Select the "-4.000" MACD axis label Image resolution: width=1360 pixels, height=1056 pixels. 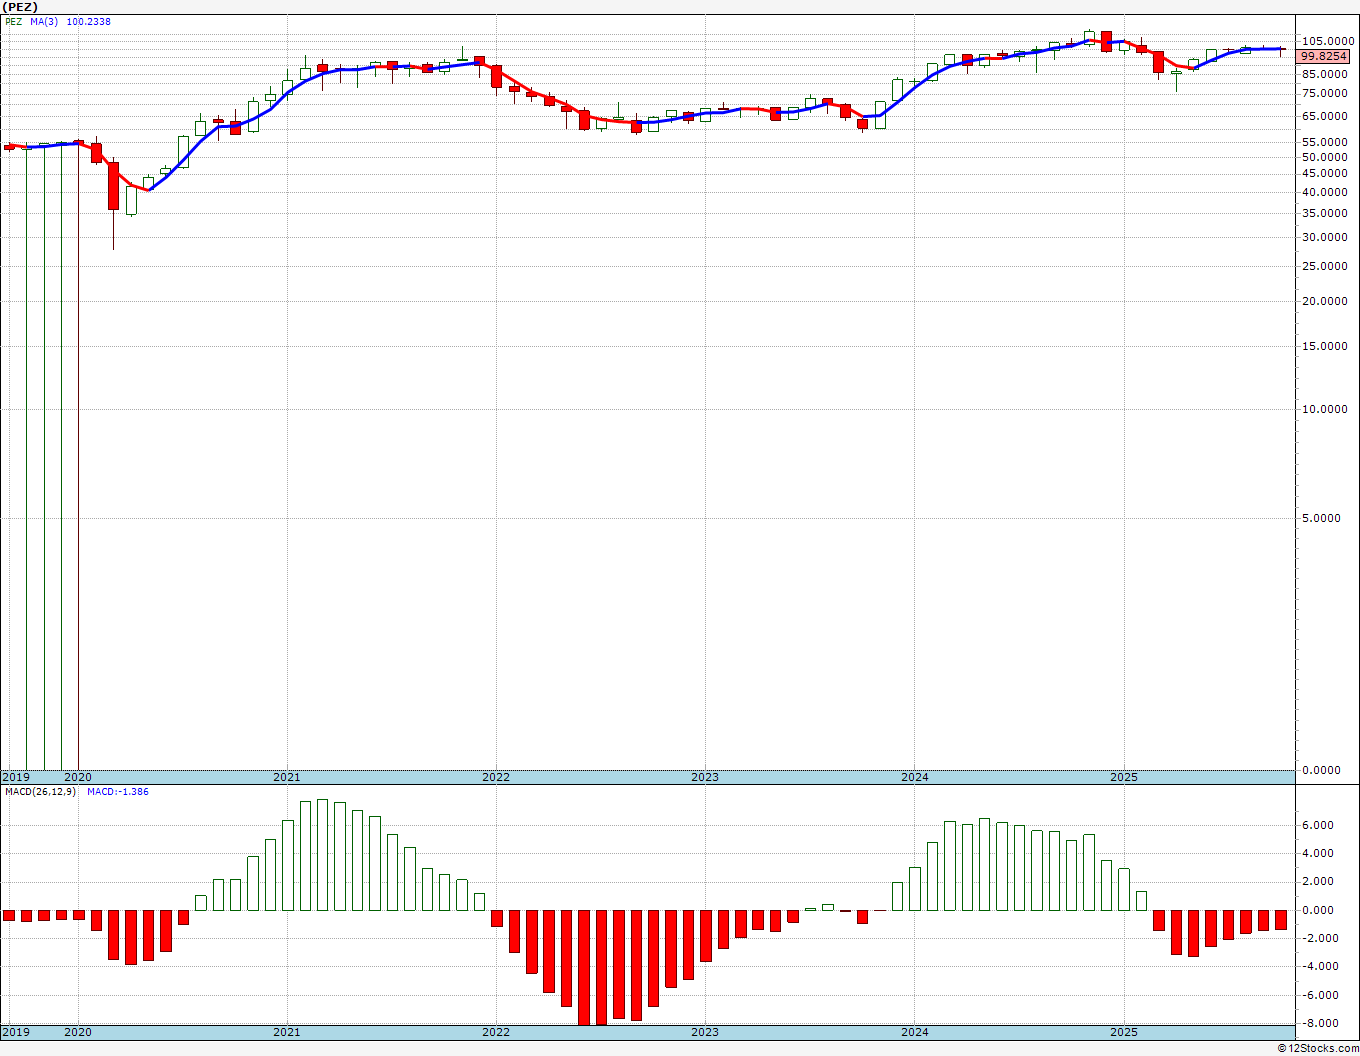[1318, 966]
